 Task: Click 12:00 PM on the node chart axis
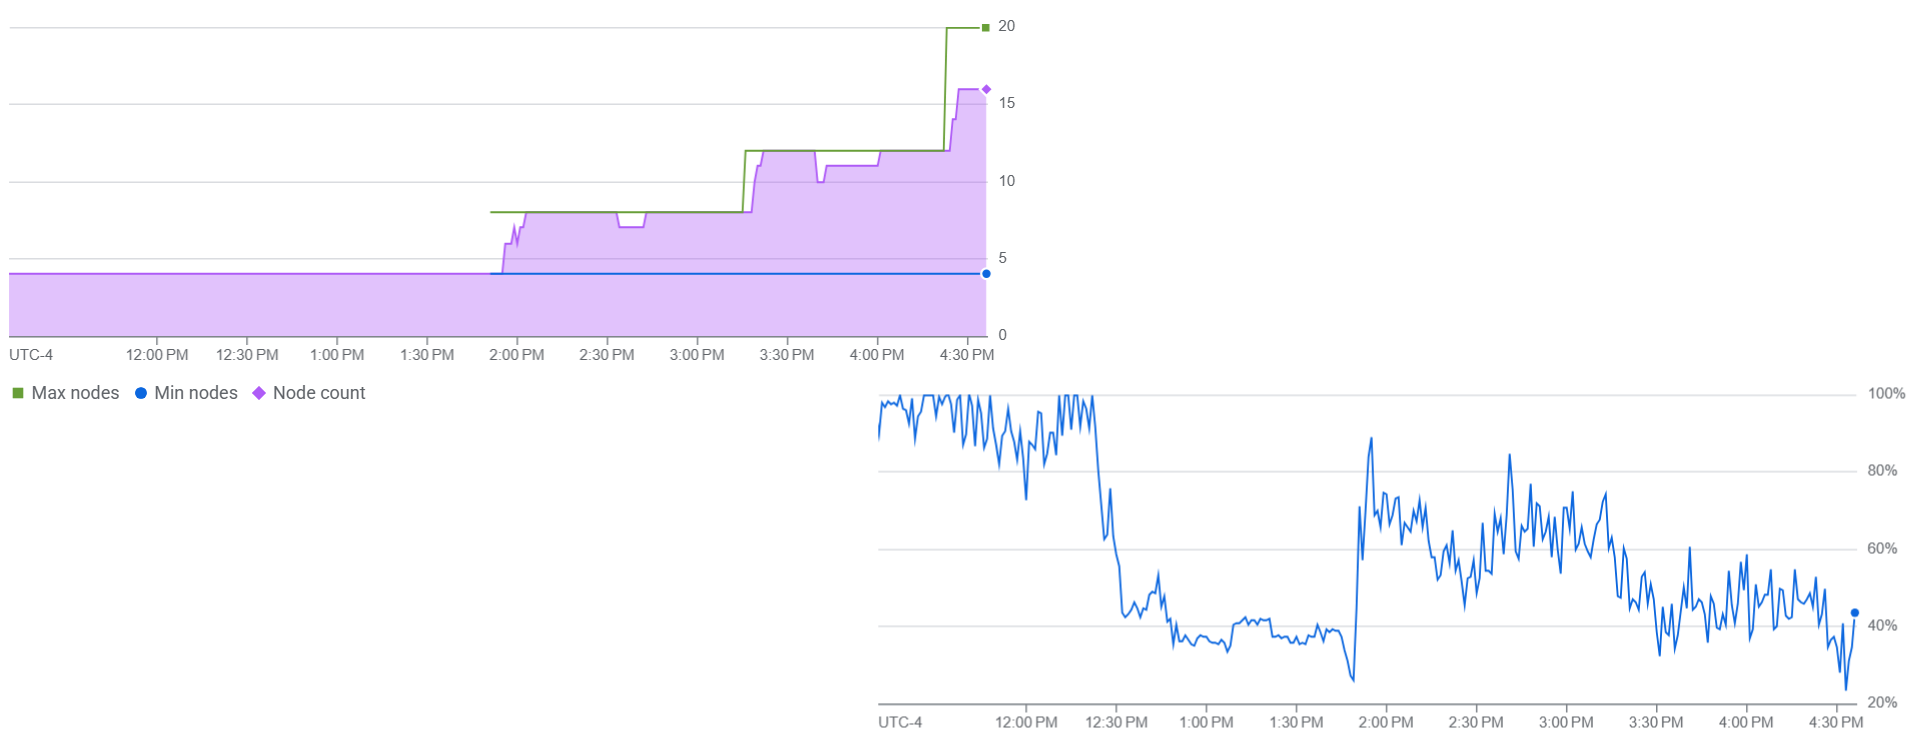[x=157, y=355]
